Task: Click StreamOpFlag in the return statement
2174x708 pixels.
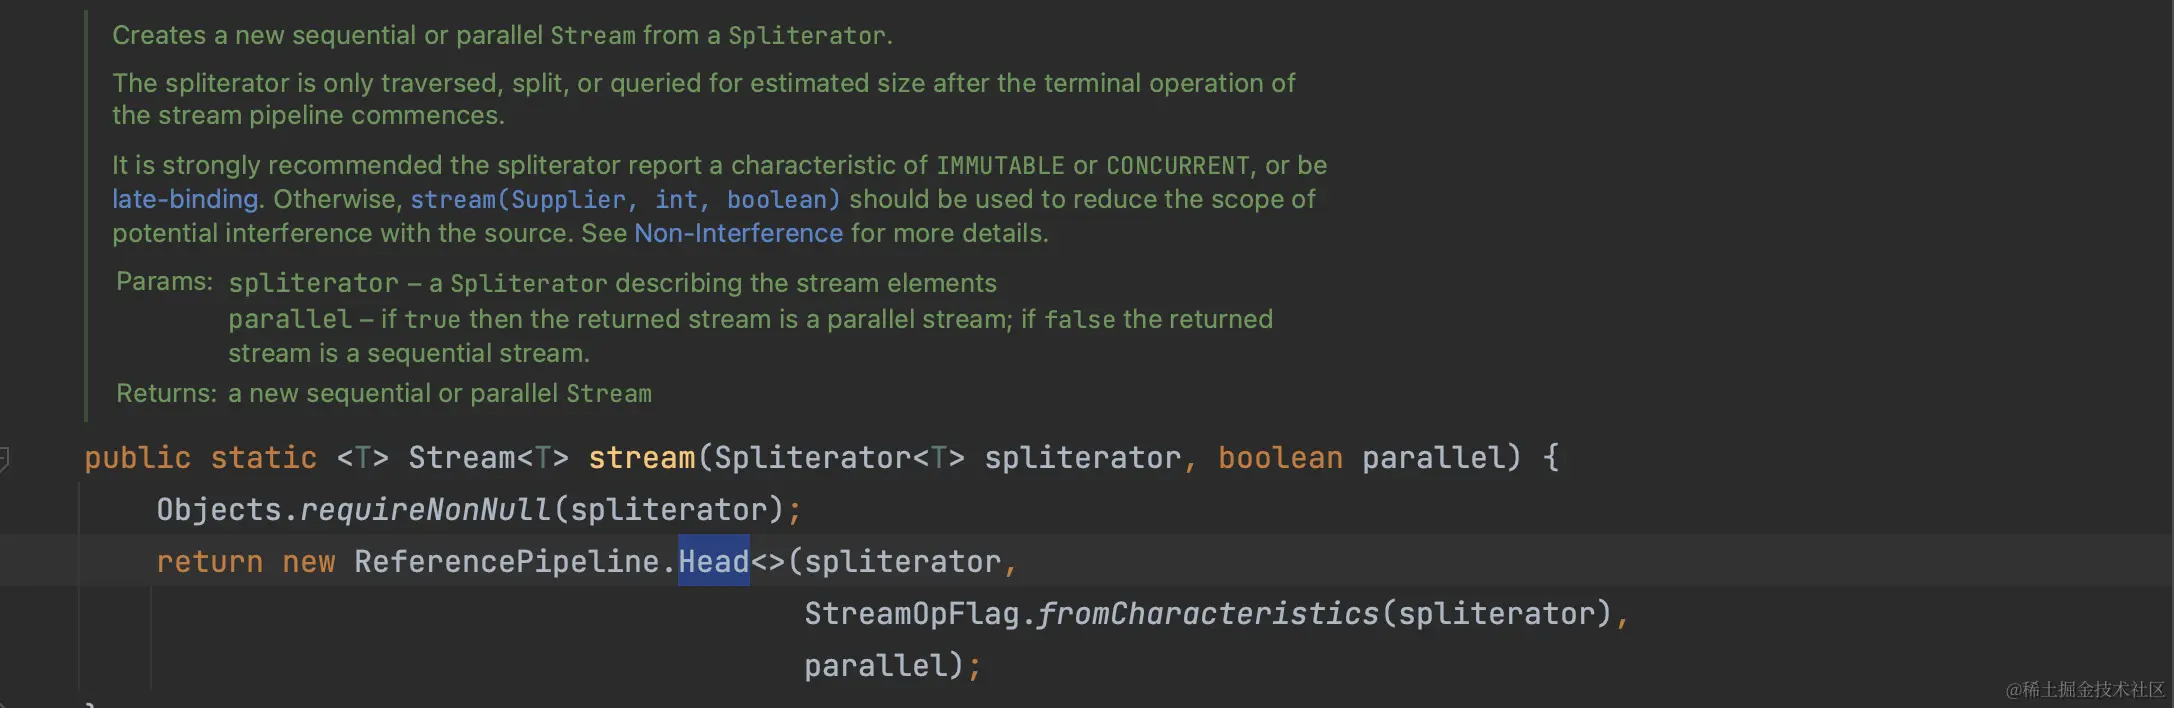Action: tap(912, 613)
